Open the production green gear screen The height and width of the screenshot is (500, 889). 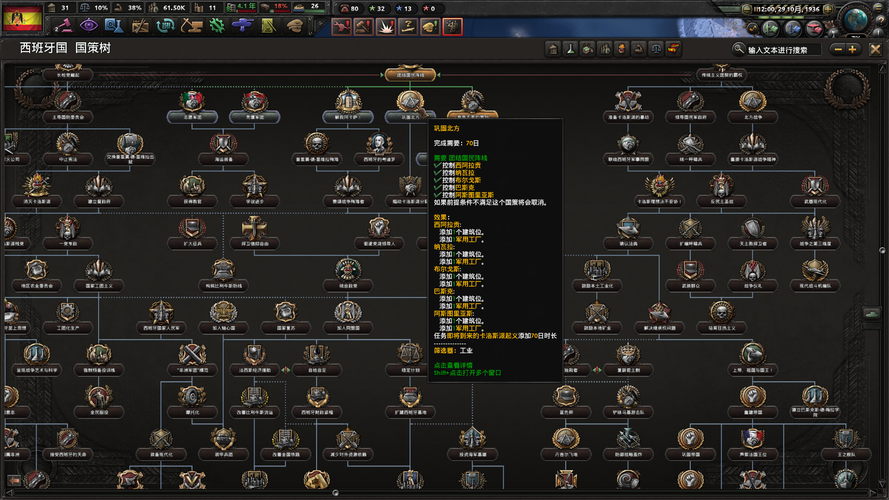click(217, 26)
